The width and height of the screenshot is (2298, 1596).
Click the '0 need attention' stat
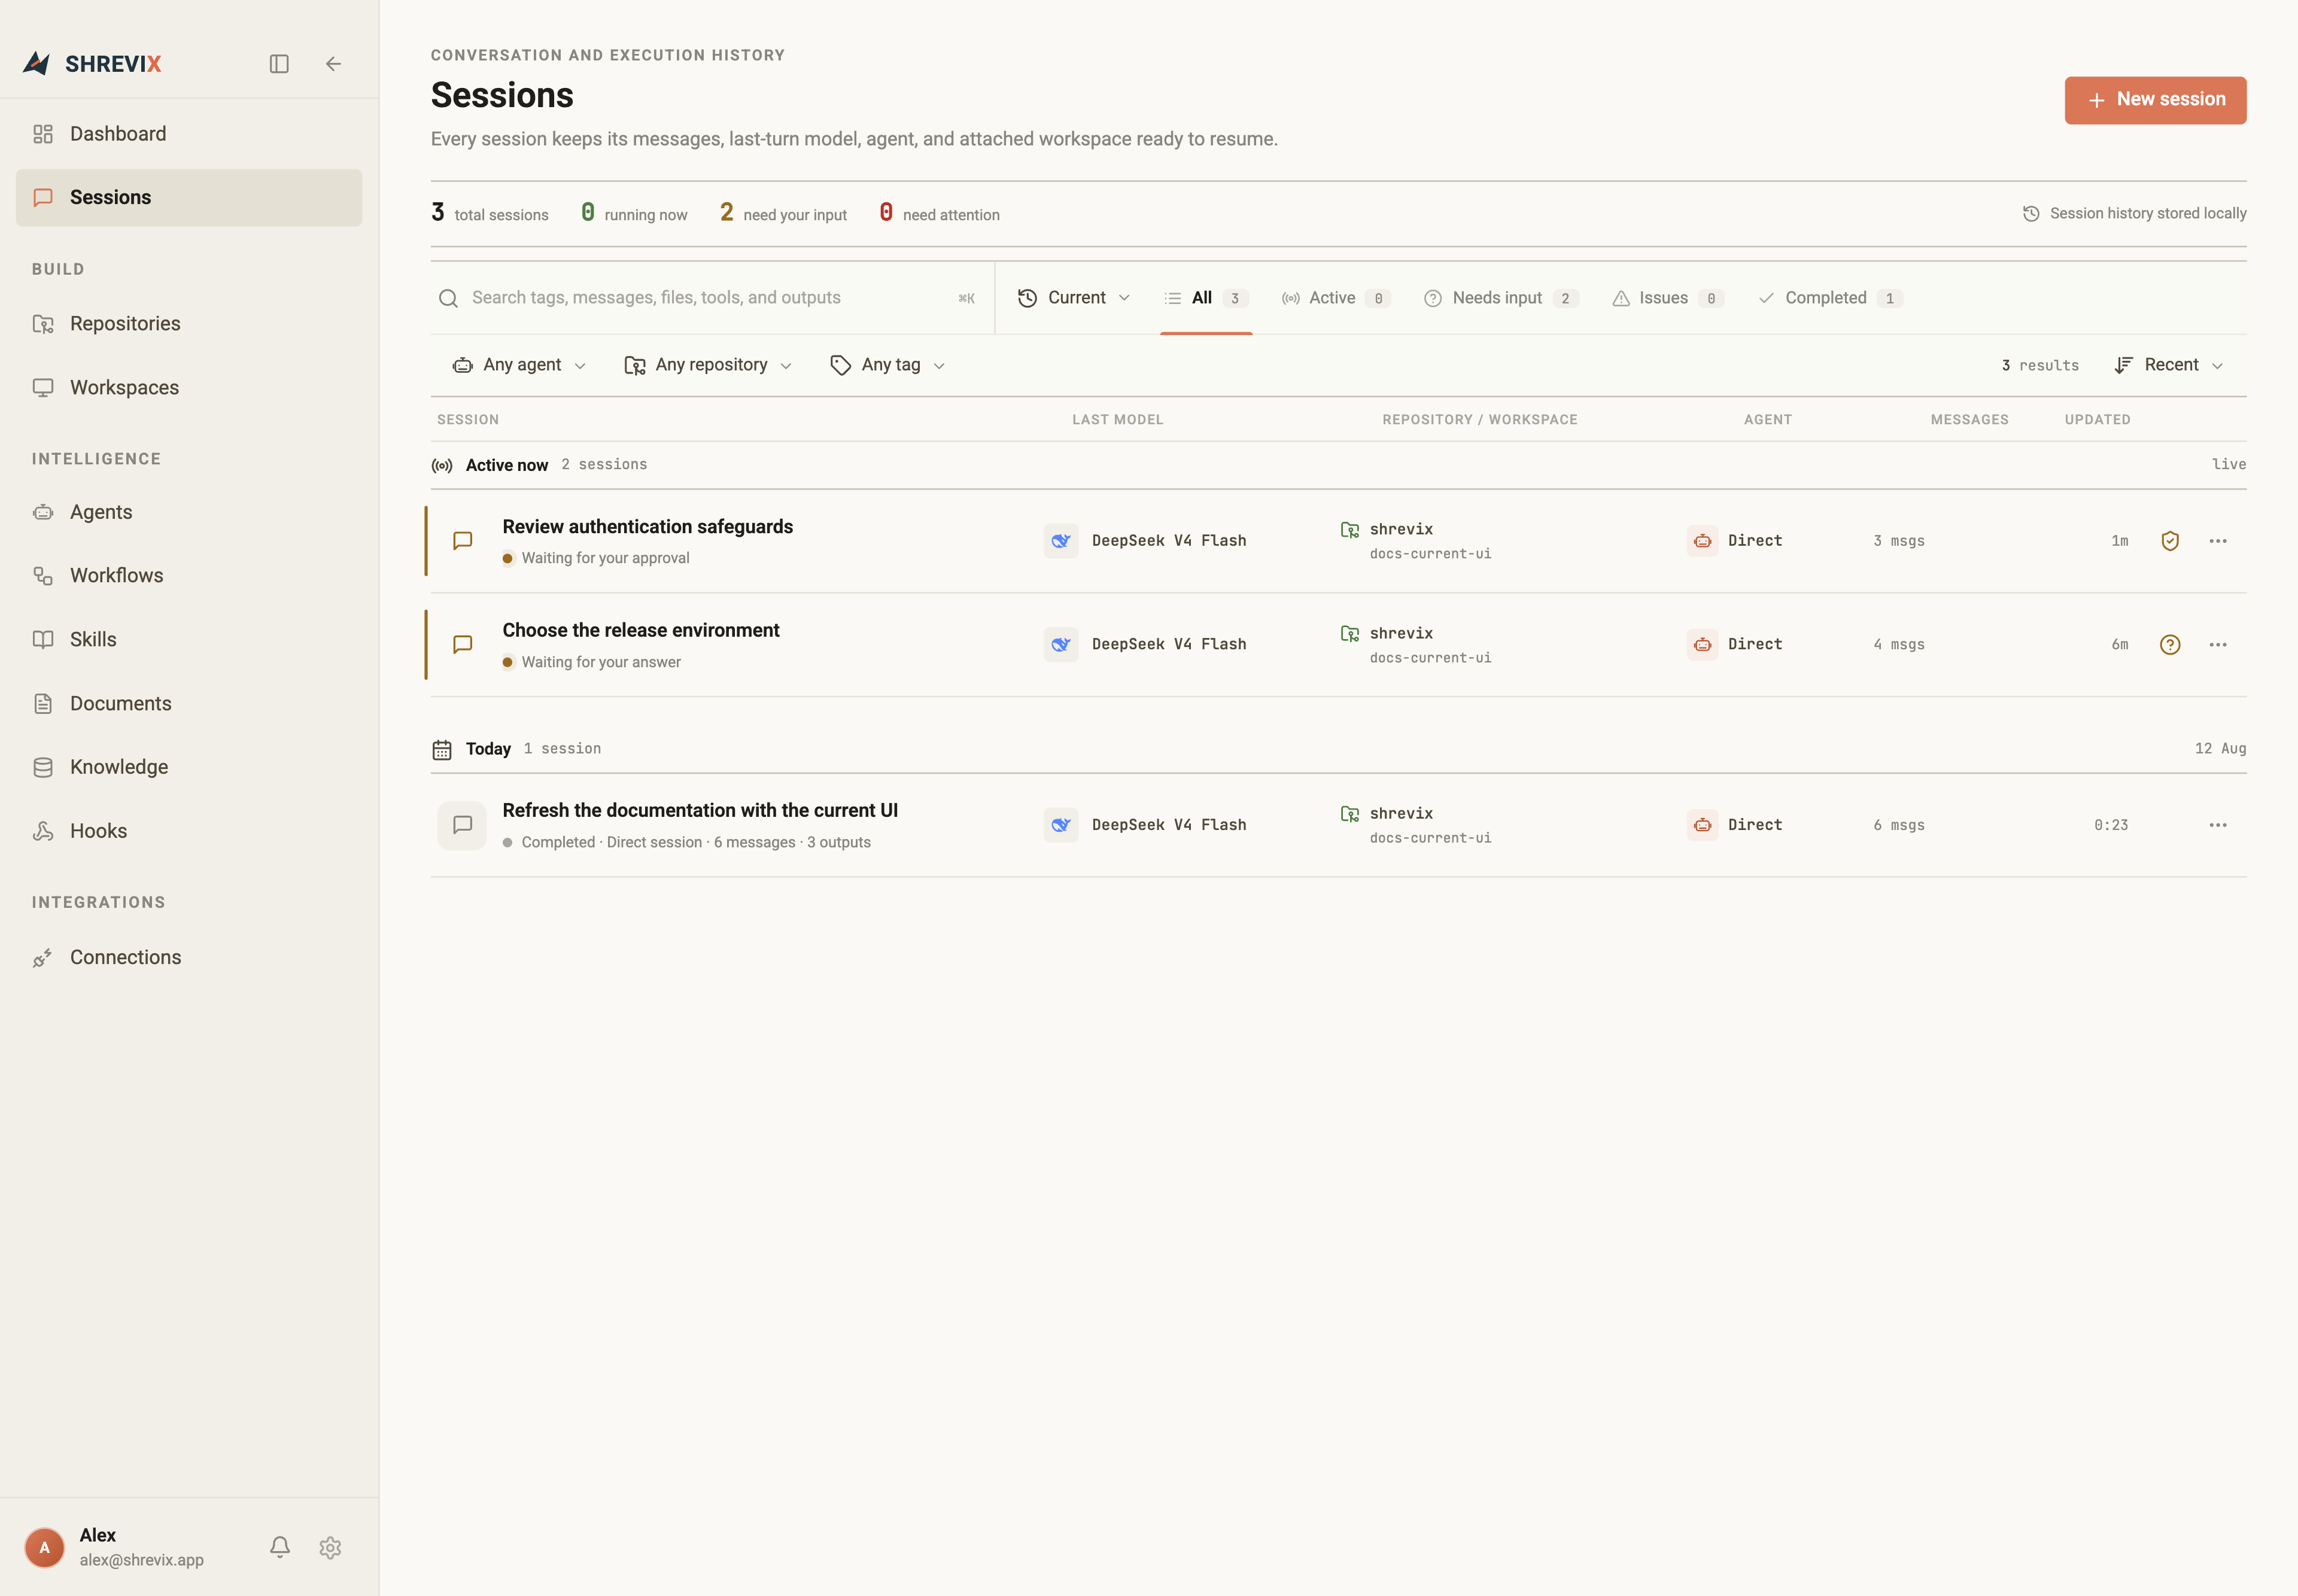939,213
